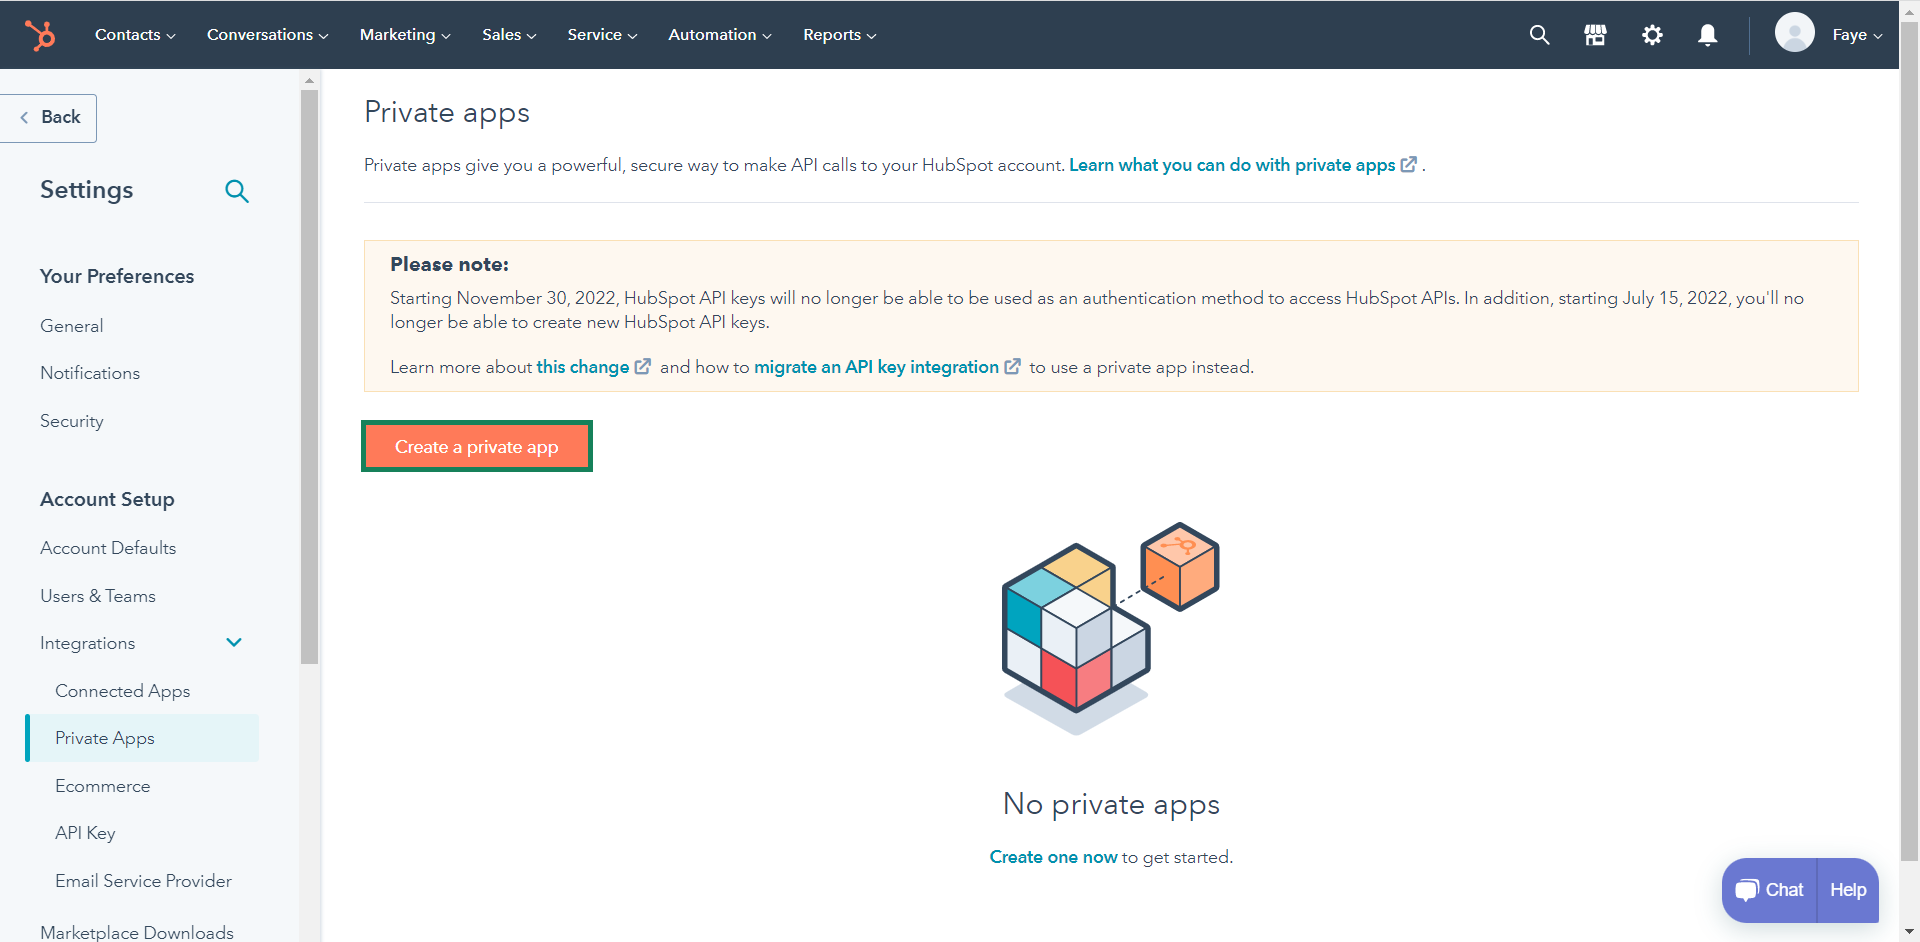
Task: Click the HubSpot sprocket logo
Action: (x=40, y=35)
